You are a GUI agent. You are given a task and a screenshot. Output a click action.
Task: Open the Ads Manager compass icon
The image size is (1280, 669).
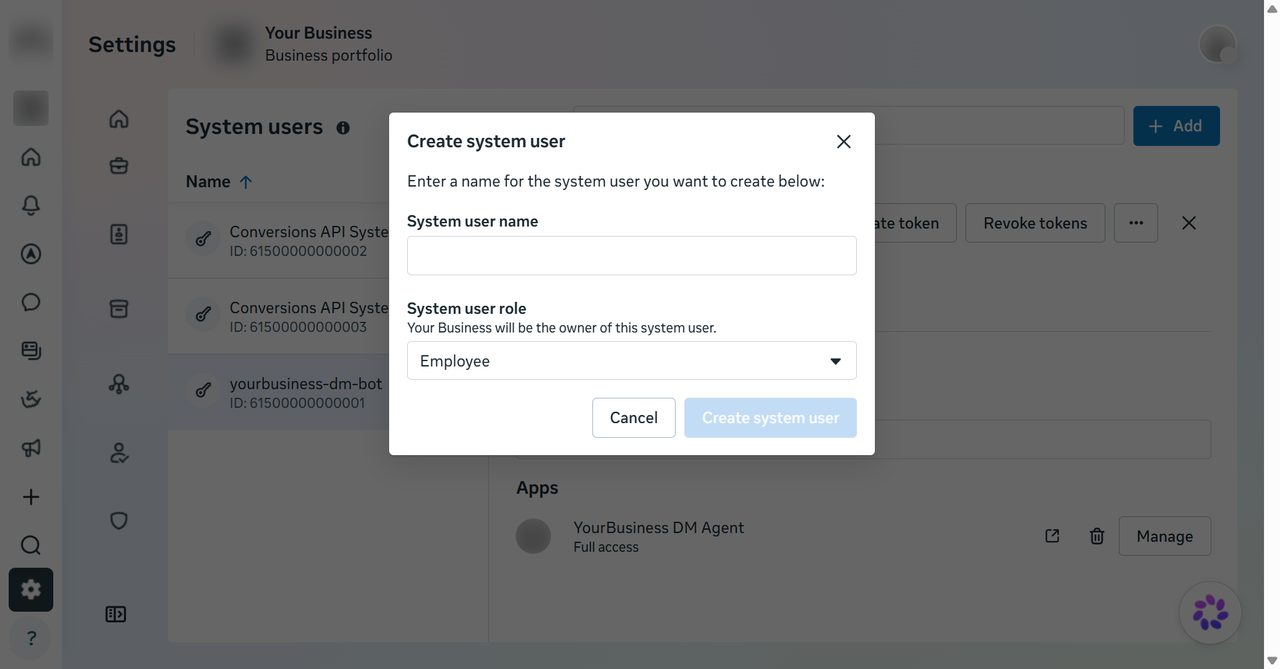point(31,254)
